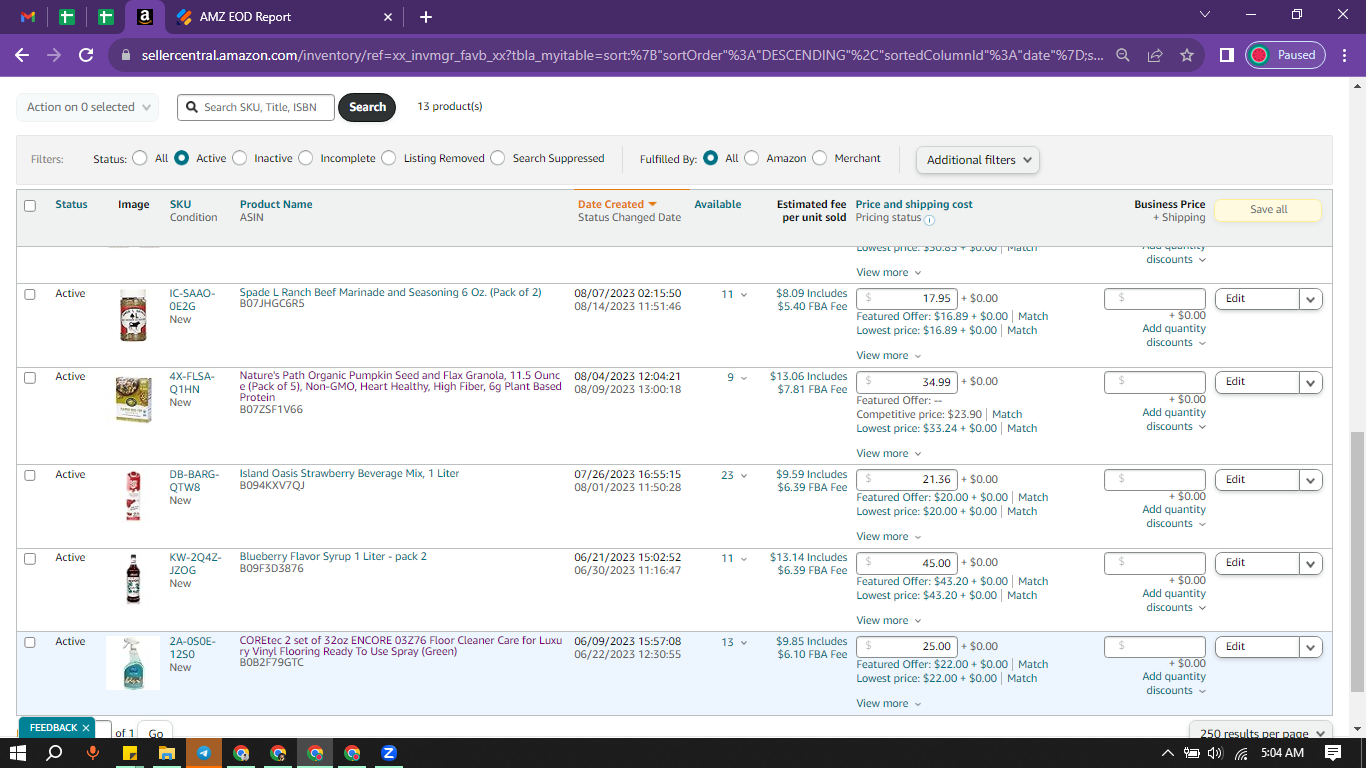This screenshot has width=1366, height=768.
Task: Tick the select-all checkbox in table header
Action: click(x=30, y=206)
